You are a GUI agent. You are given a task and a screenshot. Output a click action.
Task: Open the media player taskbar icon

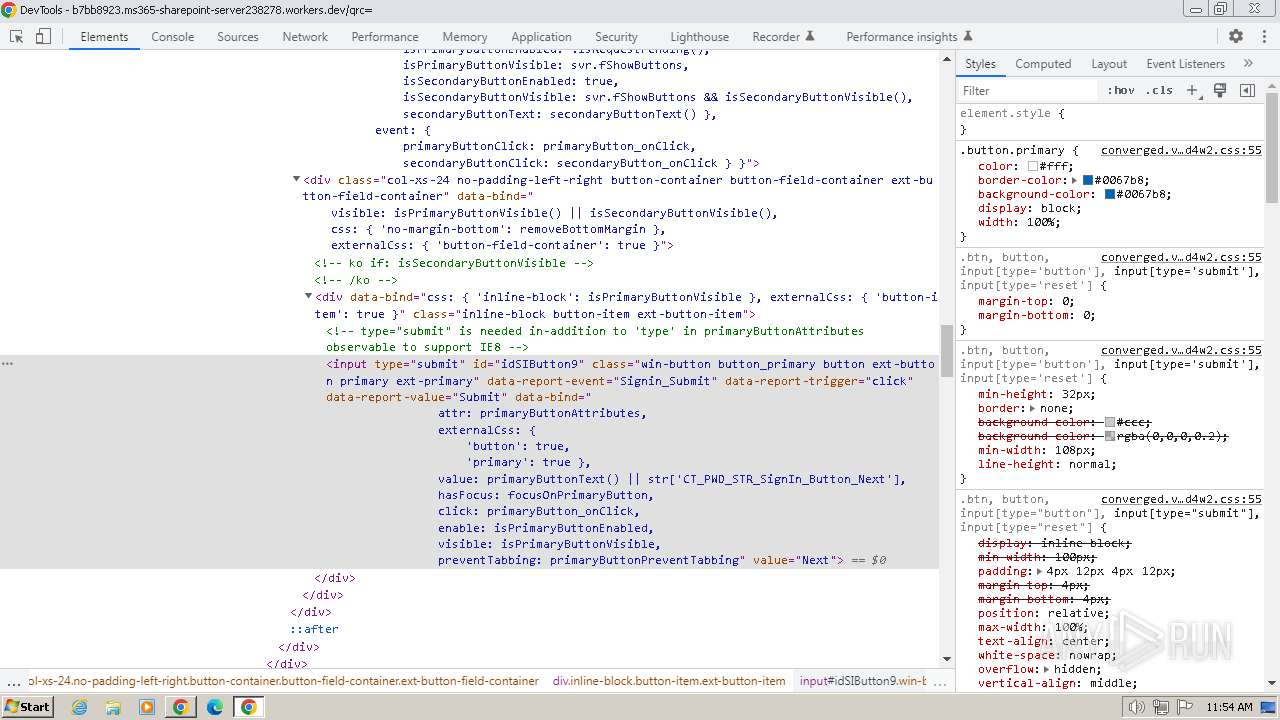click(x=147, y=707)
